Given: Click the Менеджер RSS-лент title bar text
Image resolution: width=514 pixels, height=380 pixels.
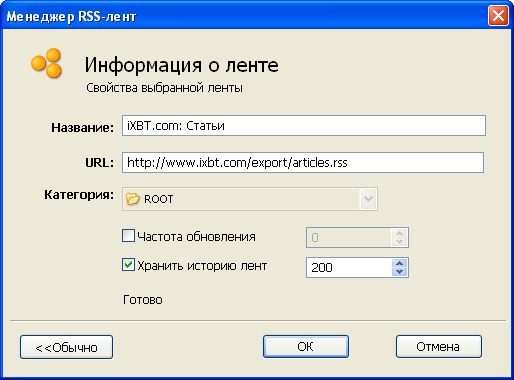Looking at the screenshot, I should pos(71,17).
